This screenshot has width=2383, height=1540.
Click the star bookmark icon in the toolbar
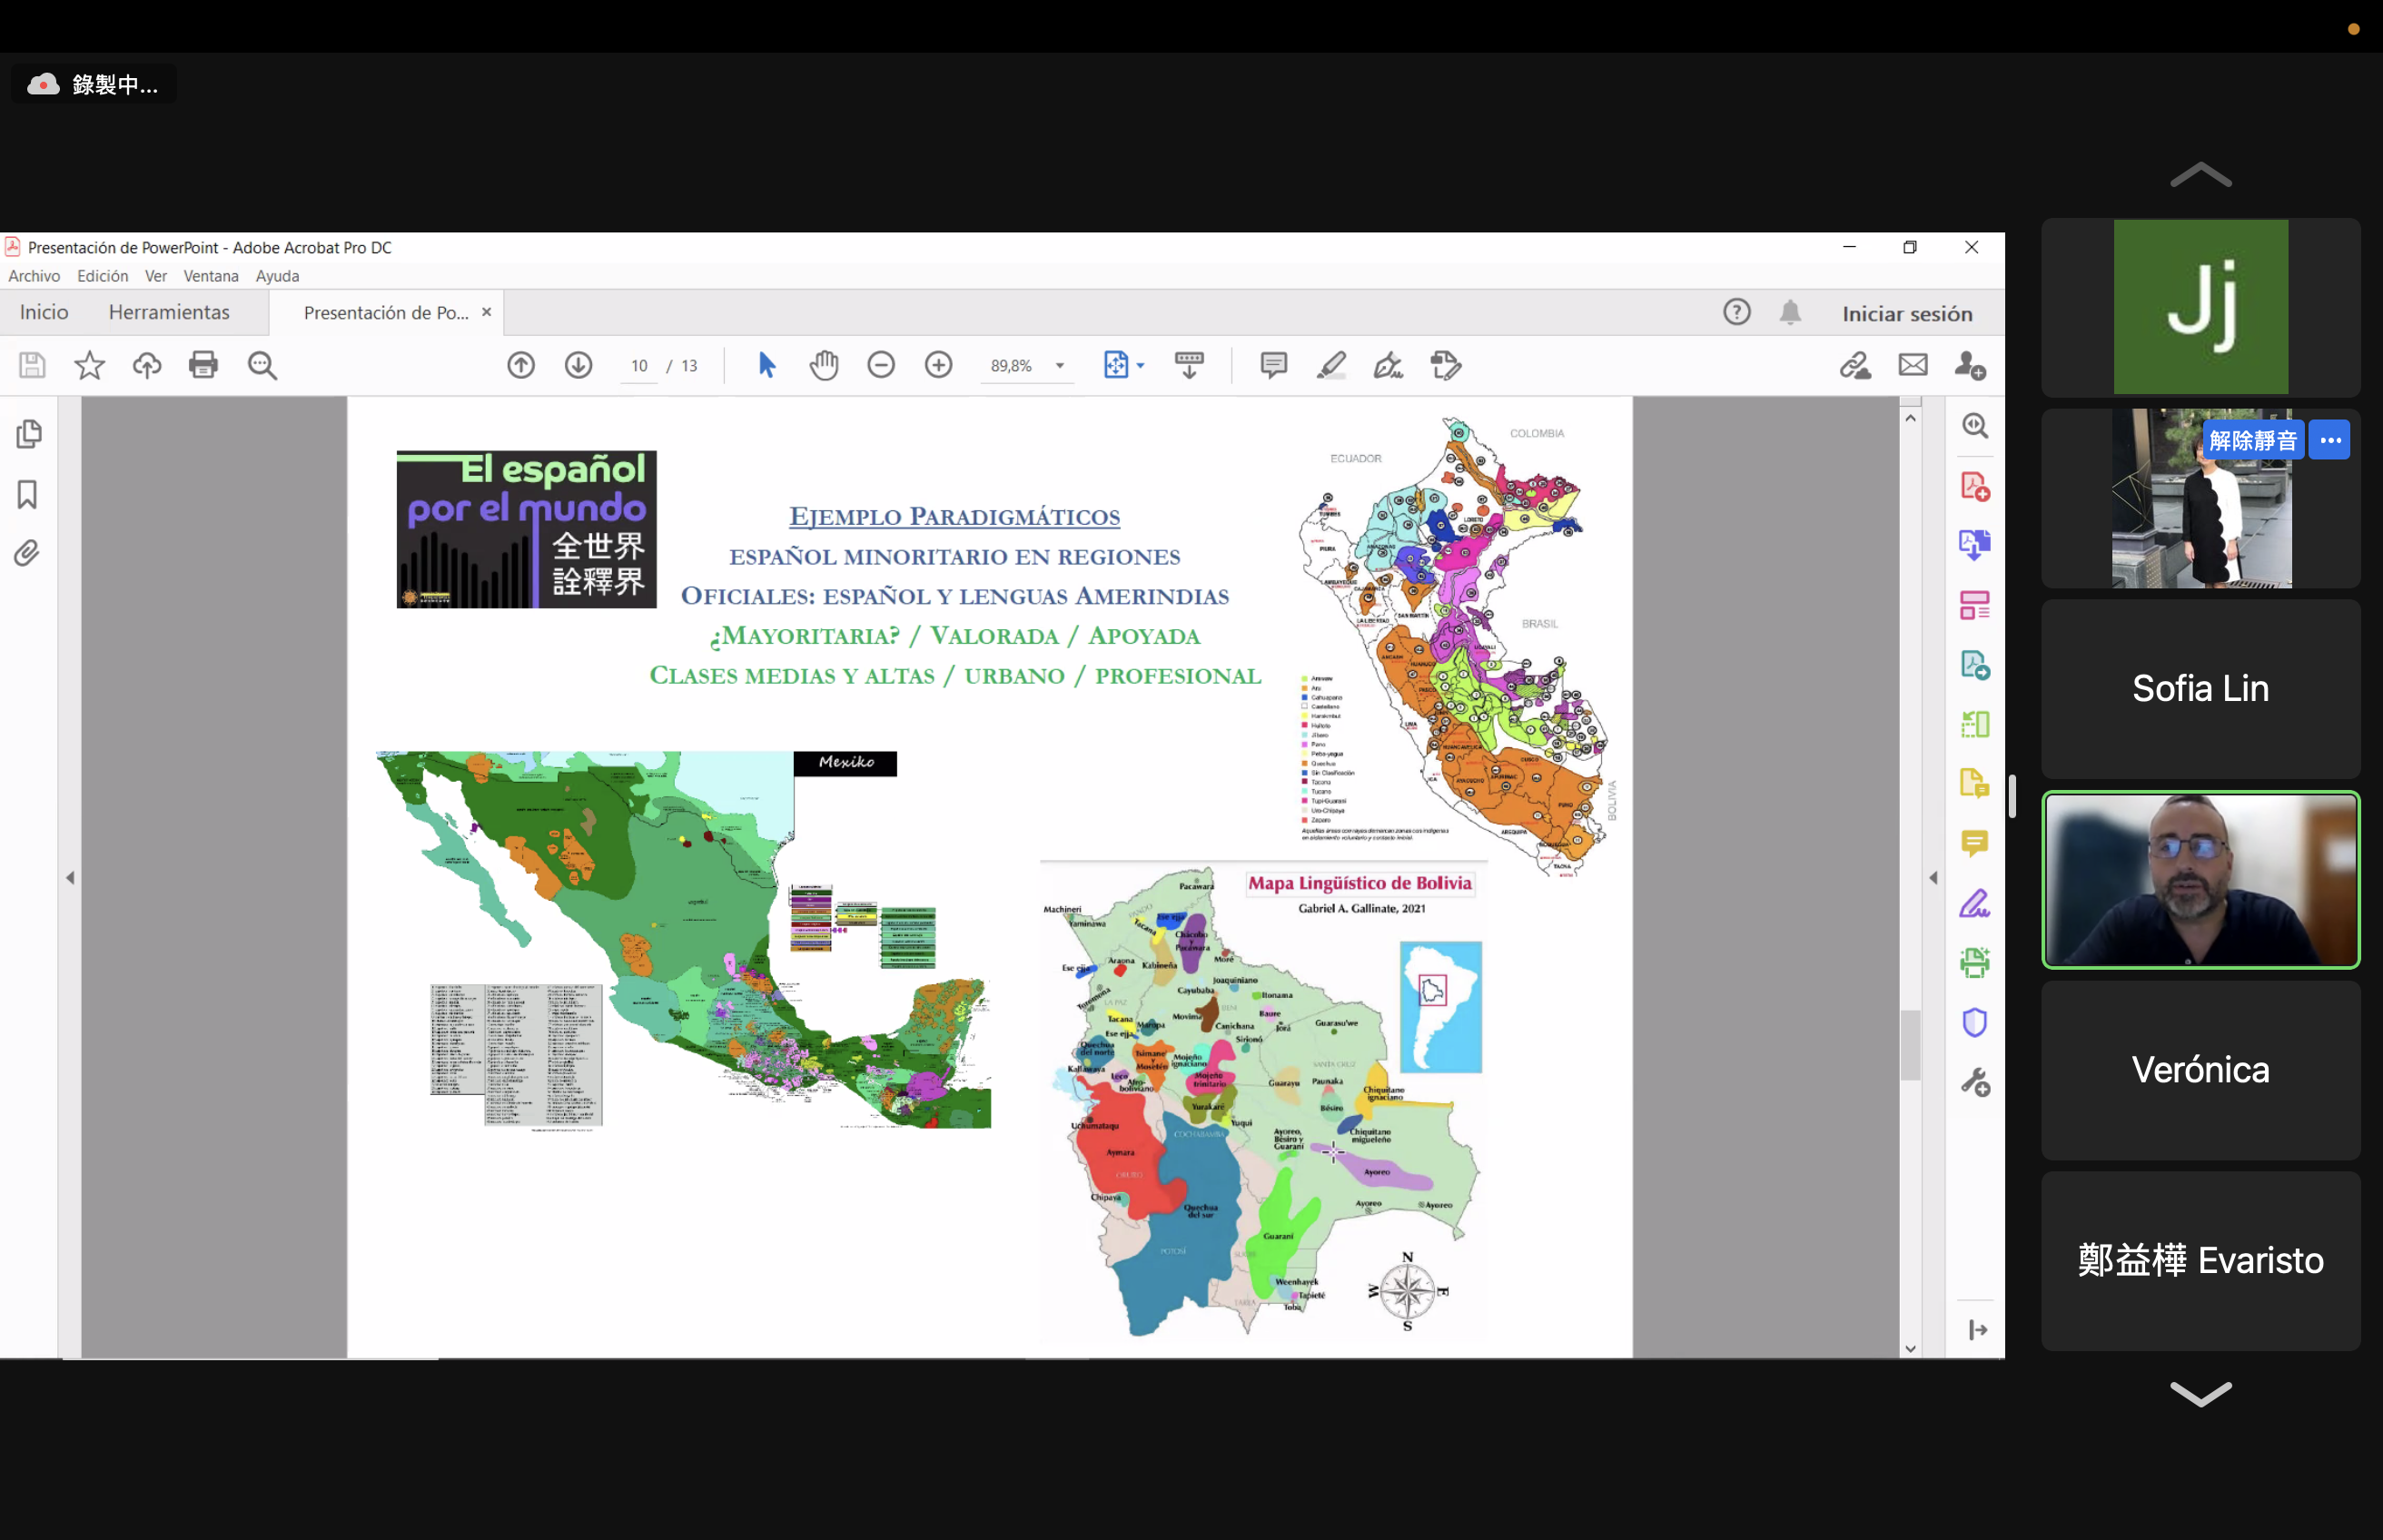90,365
